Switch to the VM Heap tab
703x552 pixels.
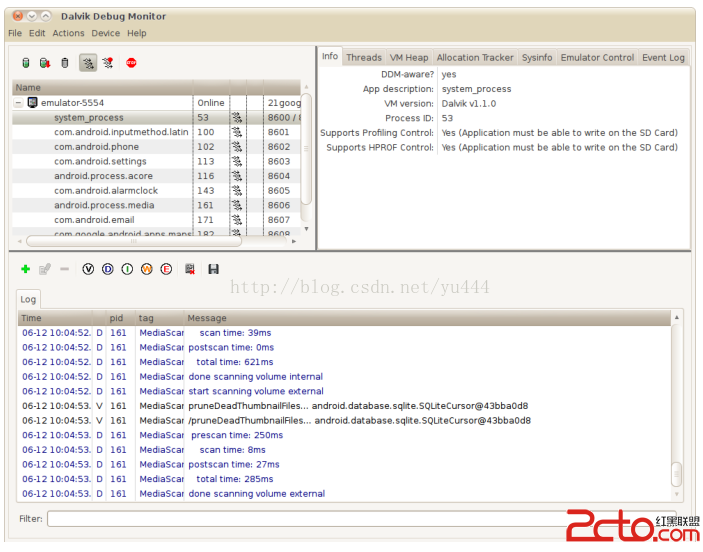[x=409, y=57]
